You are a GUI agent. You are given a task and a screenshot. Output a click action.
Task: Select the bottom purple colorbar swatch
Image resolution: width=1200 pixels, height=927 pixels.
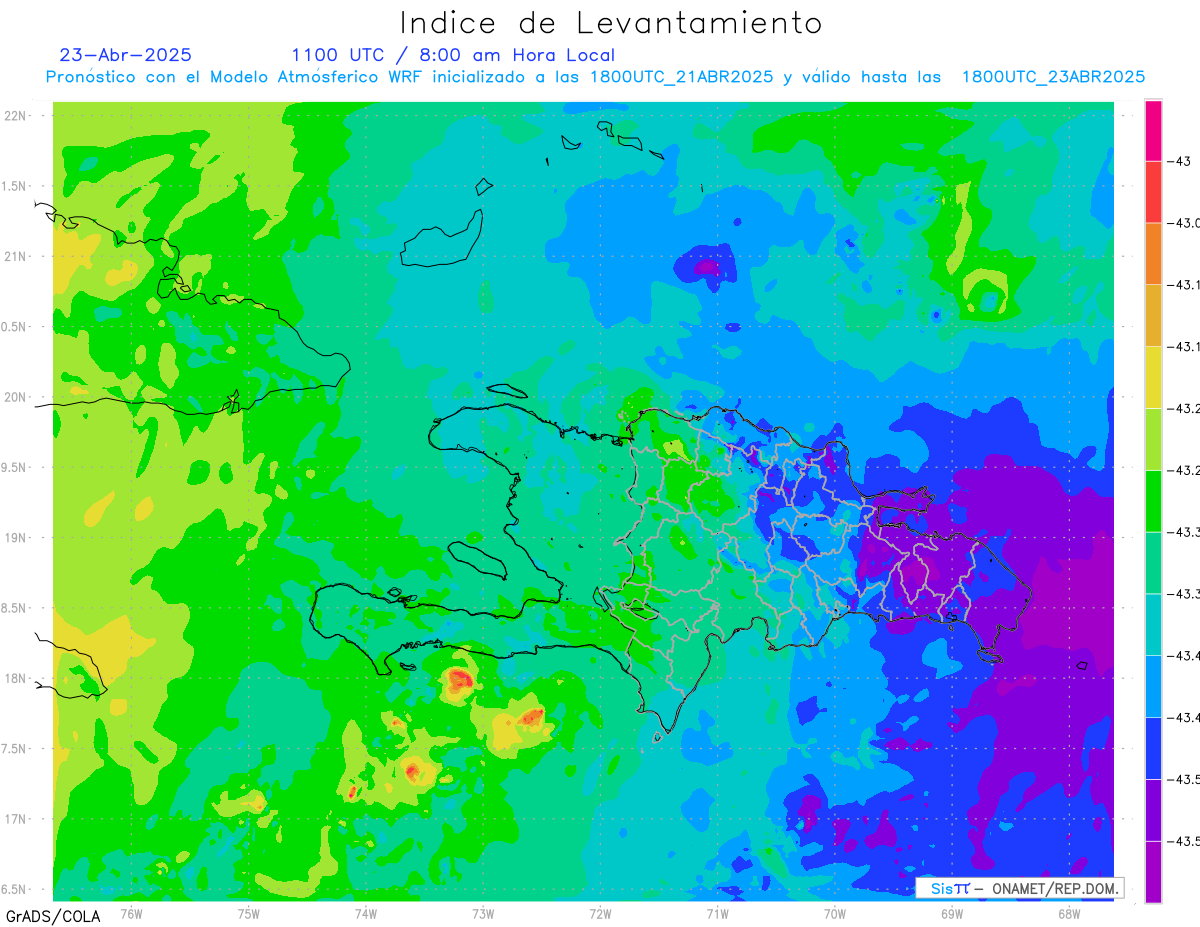click(1153, 871)
